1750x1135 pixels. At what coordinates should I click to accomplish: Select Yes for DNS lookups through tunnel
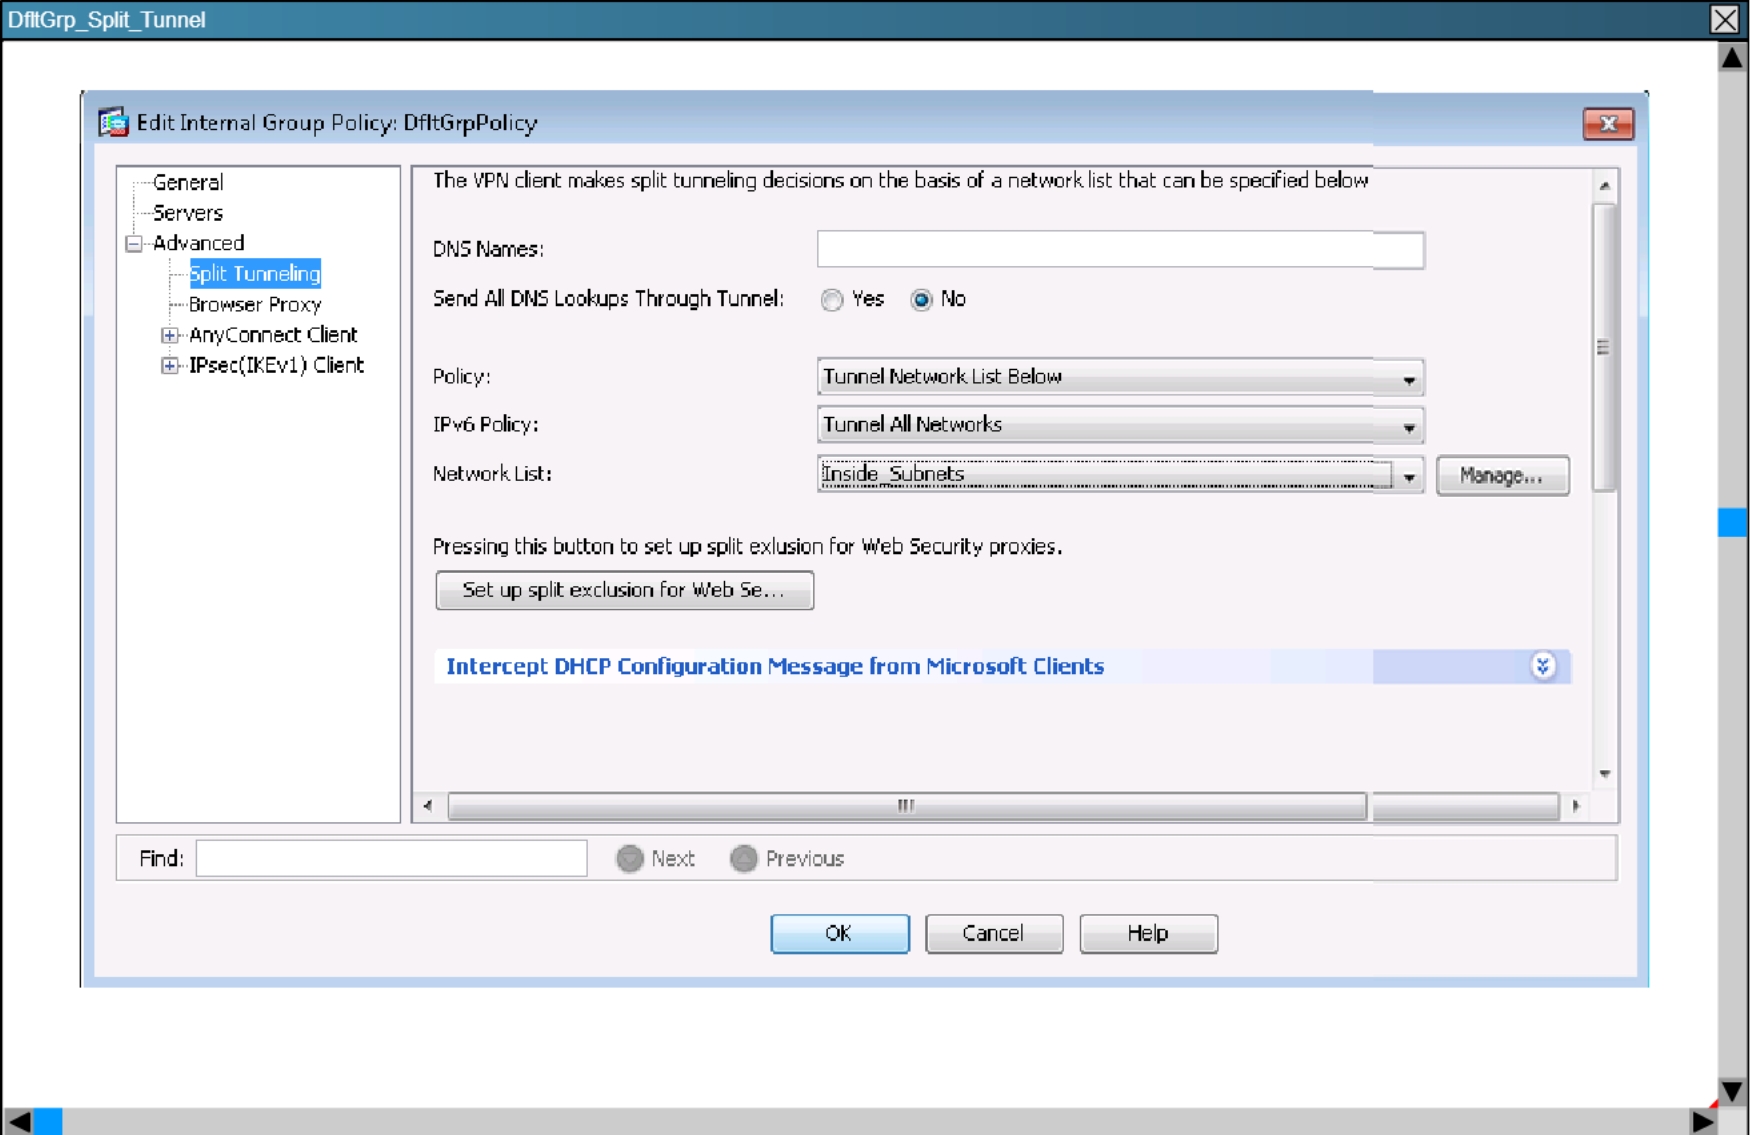click(832, 300)
